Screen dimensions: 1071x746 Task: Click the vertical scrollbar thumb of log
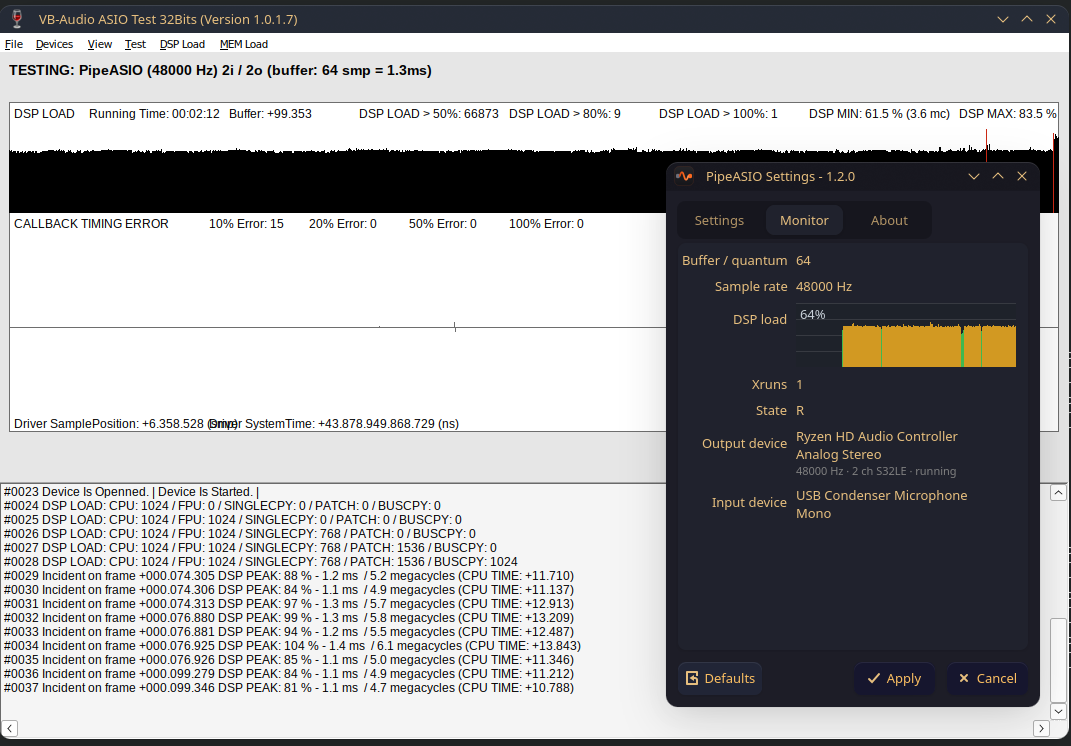[1058, 659]
